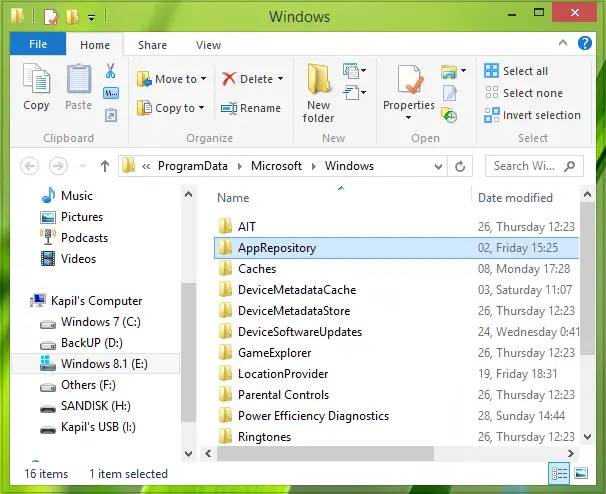The height and width of the screenshot is (494, 606).
Task: Click the quick access Properties icon in title bar
Action: pos(51,16)
